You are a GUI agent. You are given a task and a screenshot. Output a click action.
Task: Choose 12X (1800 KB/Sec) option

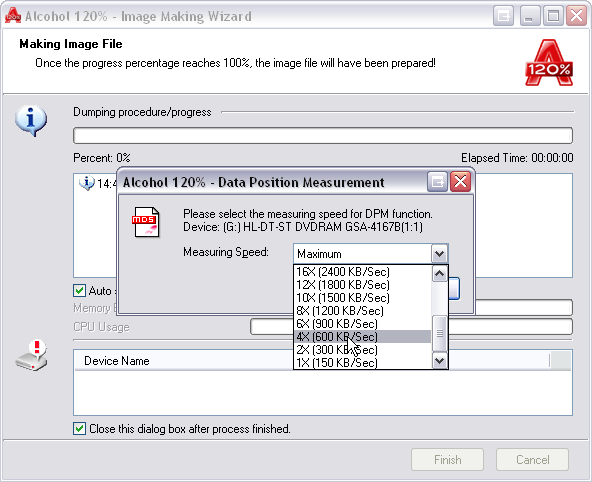(x=362, y=285)
